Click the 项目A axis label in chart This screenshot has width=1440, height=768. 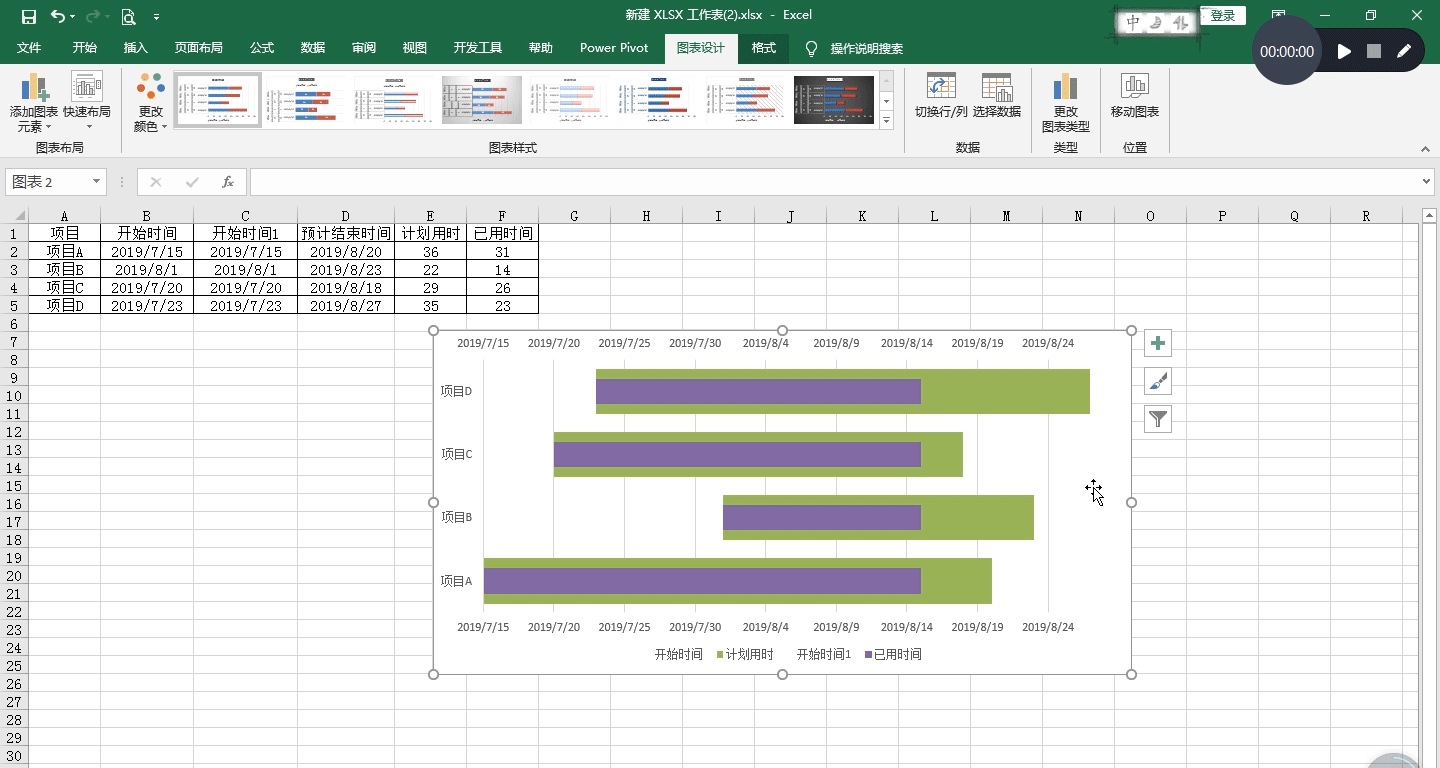[456, 581]
